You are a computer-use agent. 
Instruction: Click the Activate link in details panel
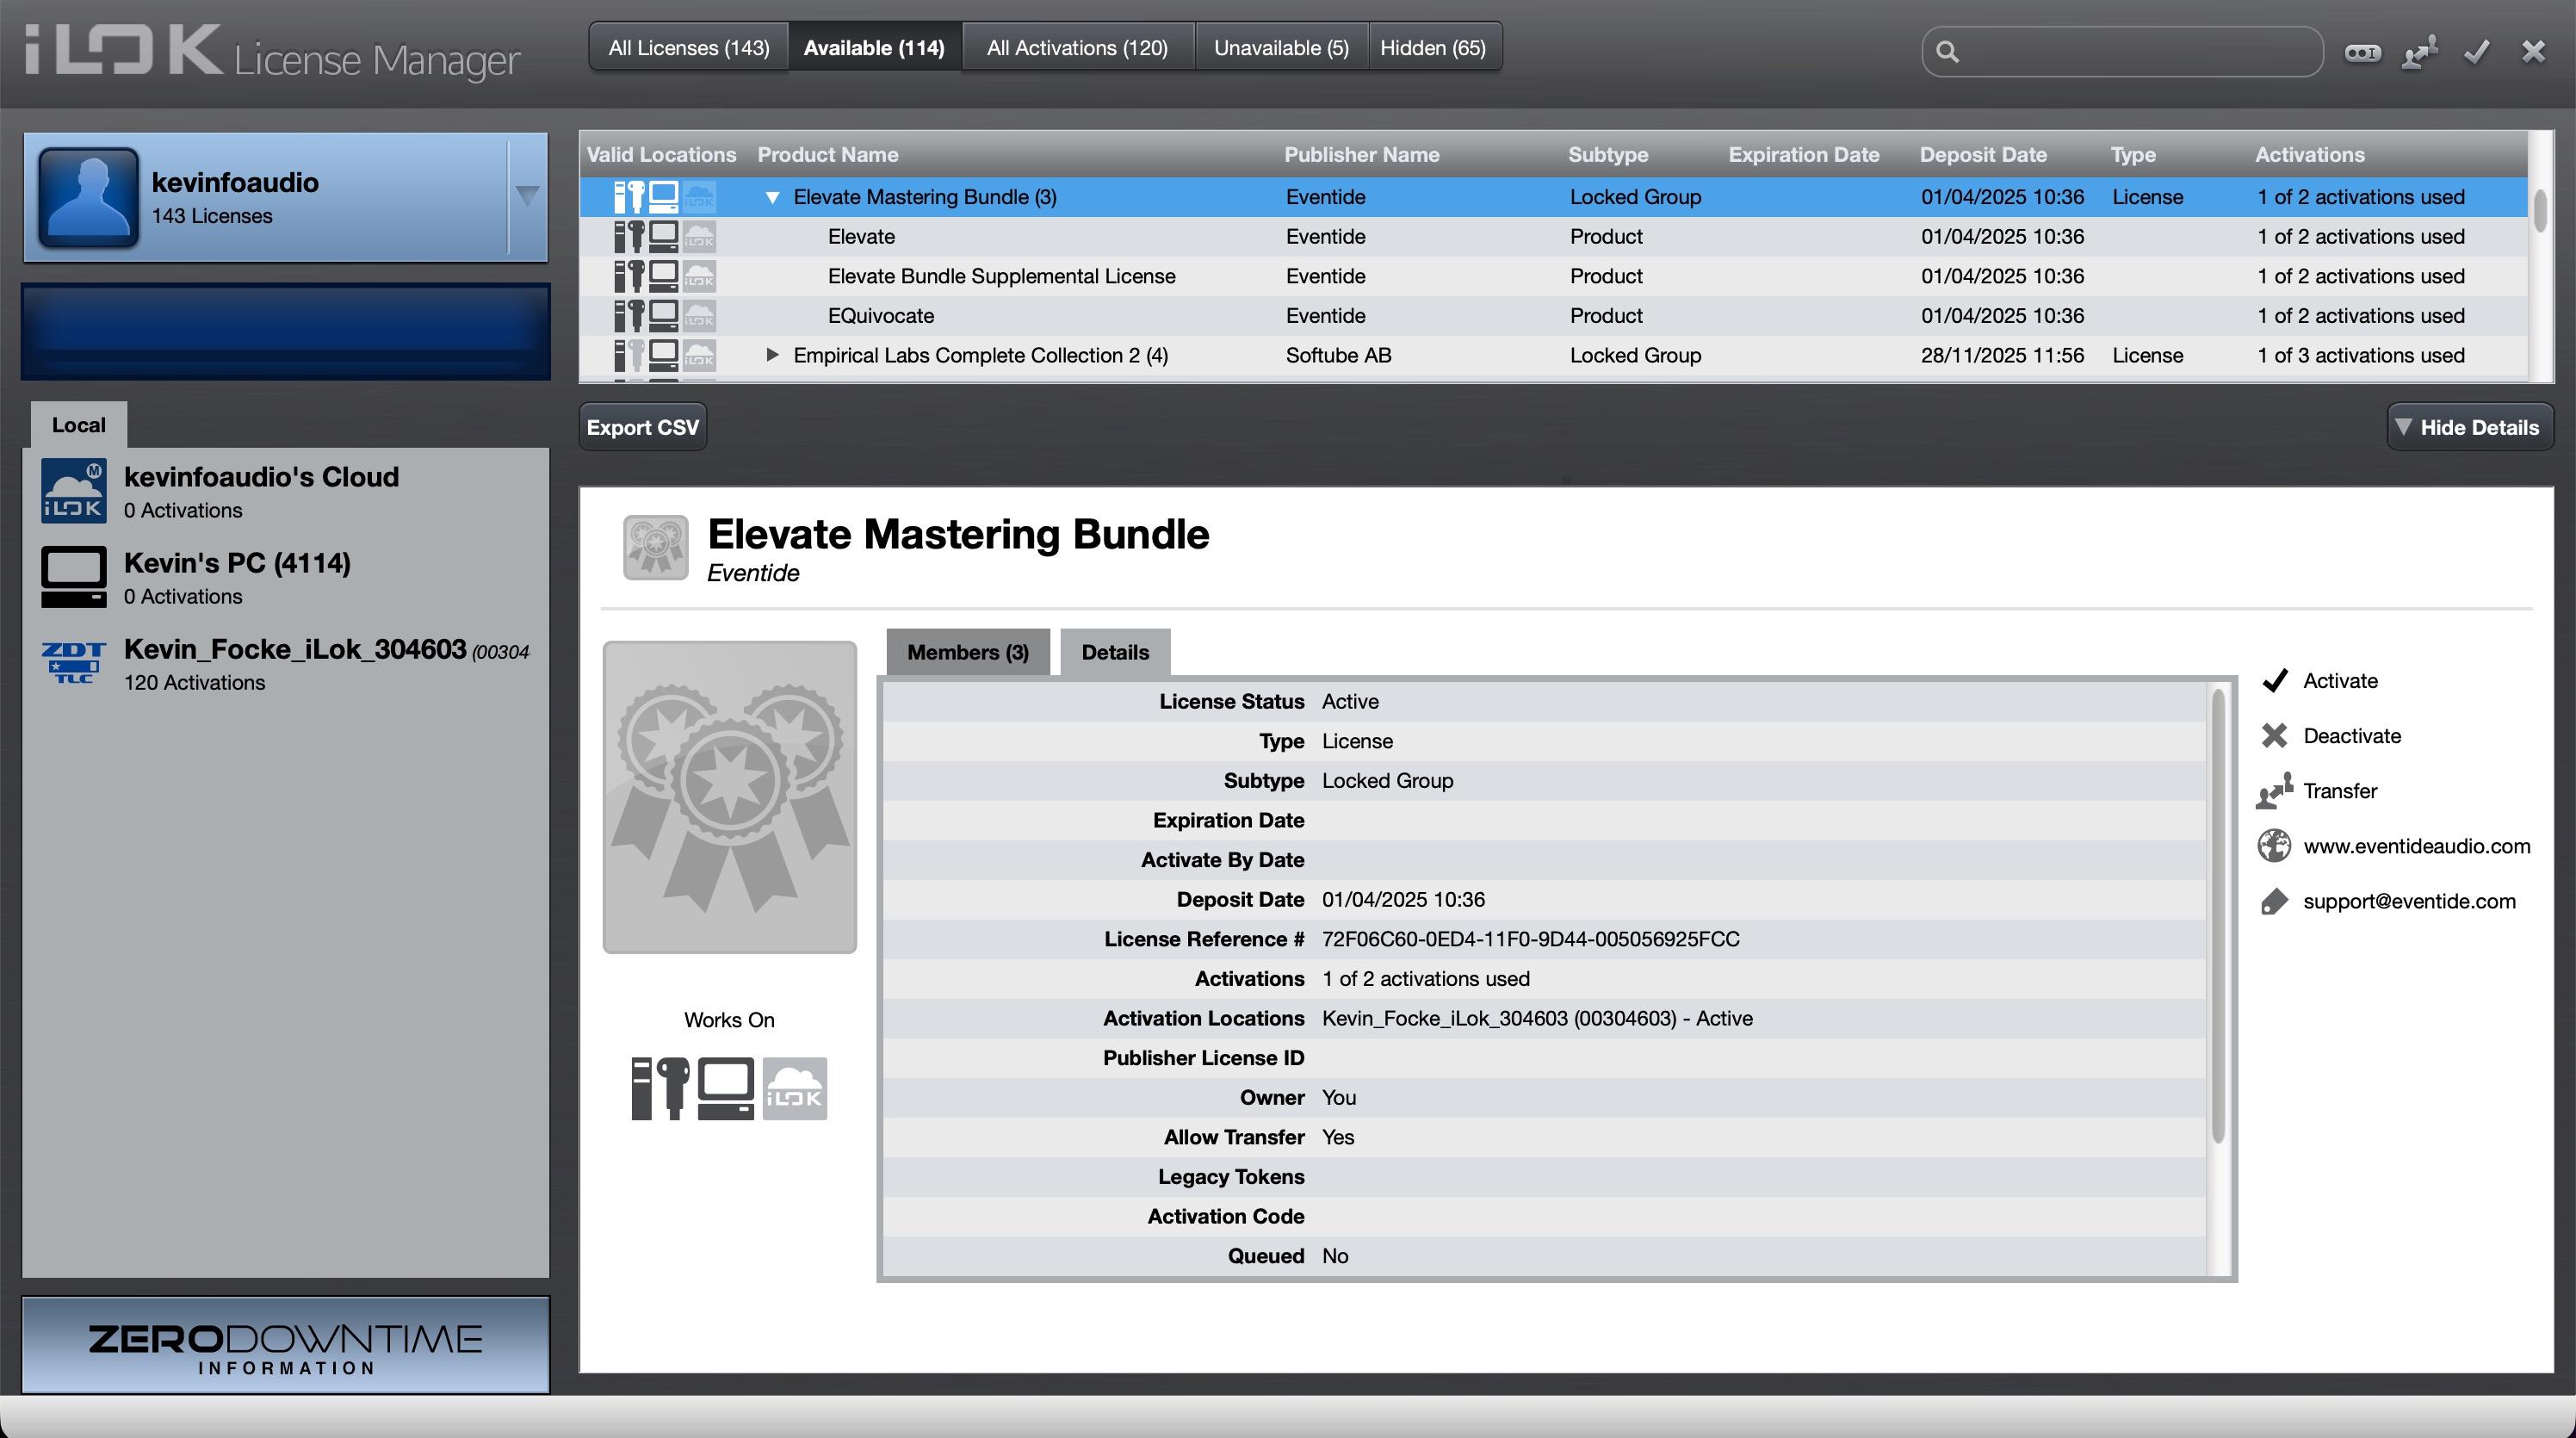(x=2340, y=681)
